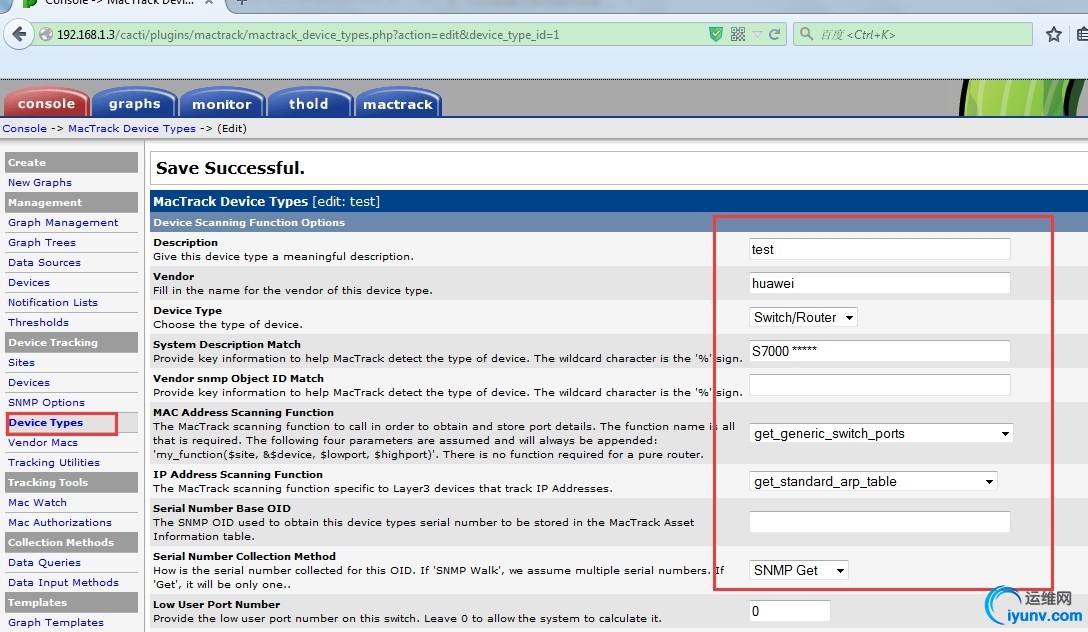Click the reload page icon
The height and width of the screenshot is (632, 1088).
point(774,34)
